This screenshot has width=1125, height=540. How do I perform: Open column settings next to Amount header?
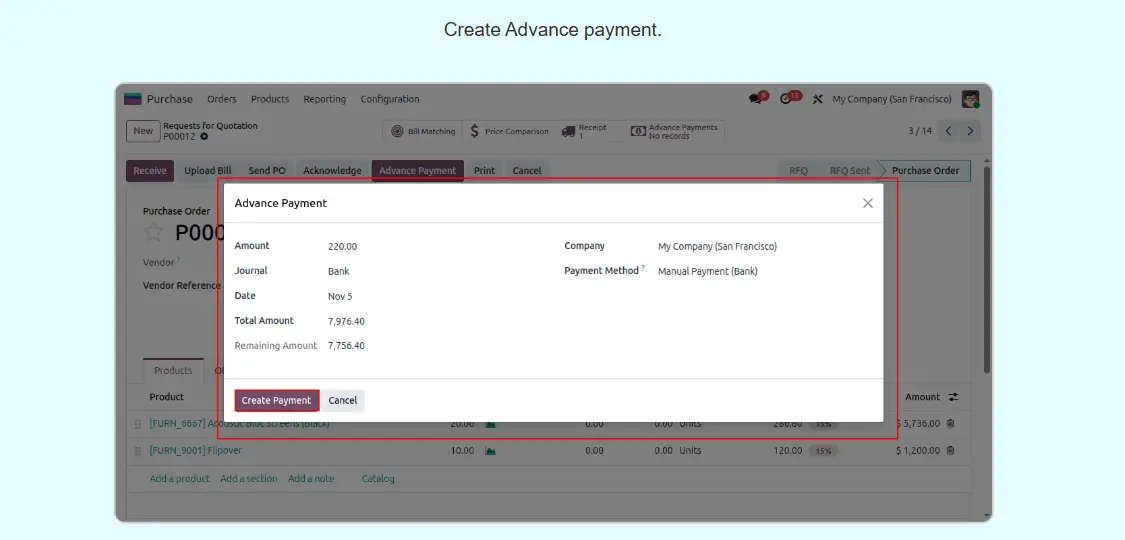(x=953, y=397)
